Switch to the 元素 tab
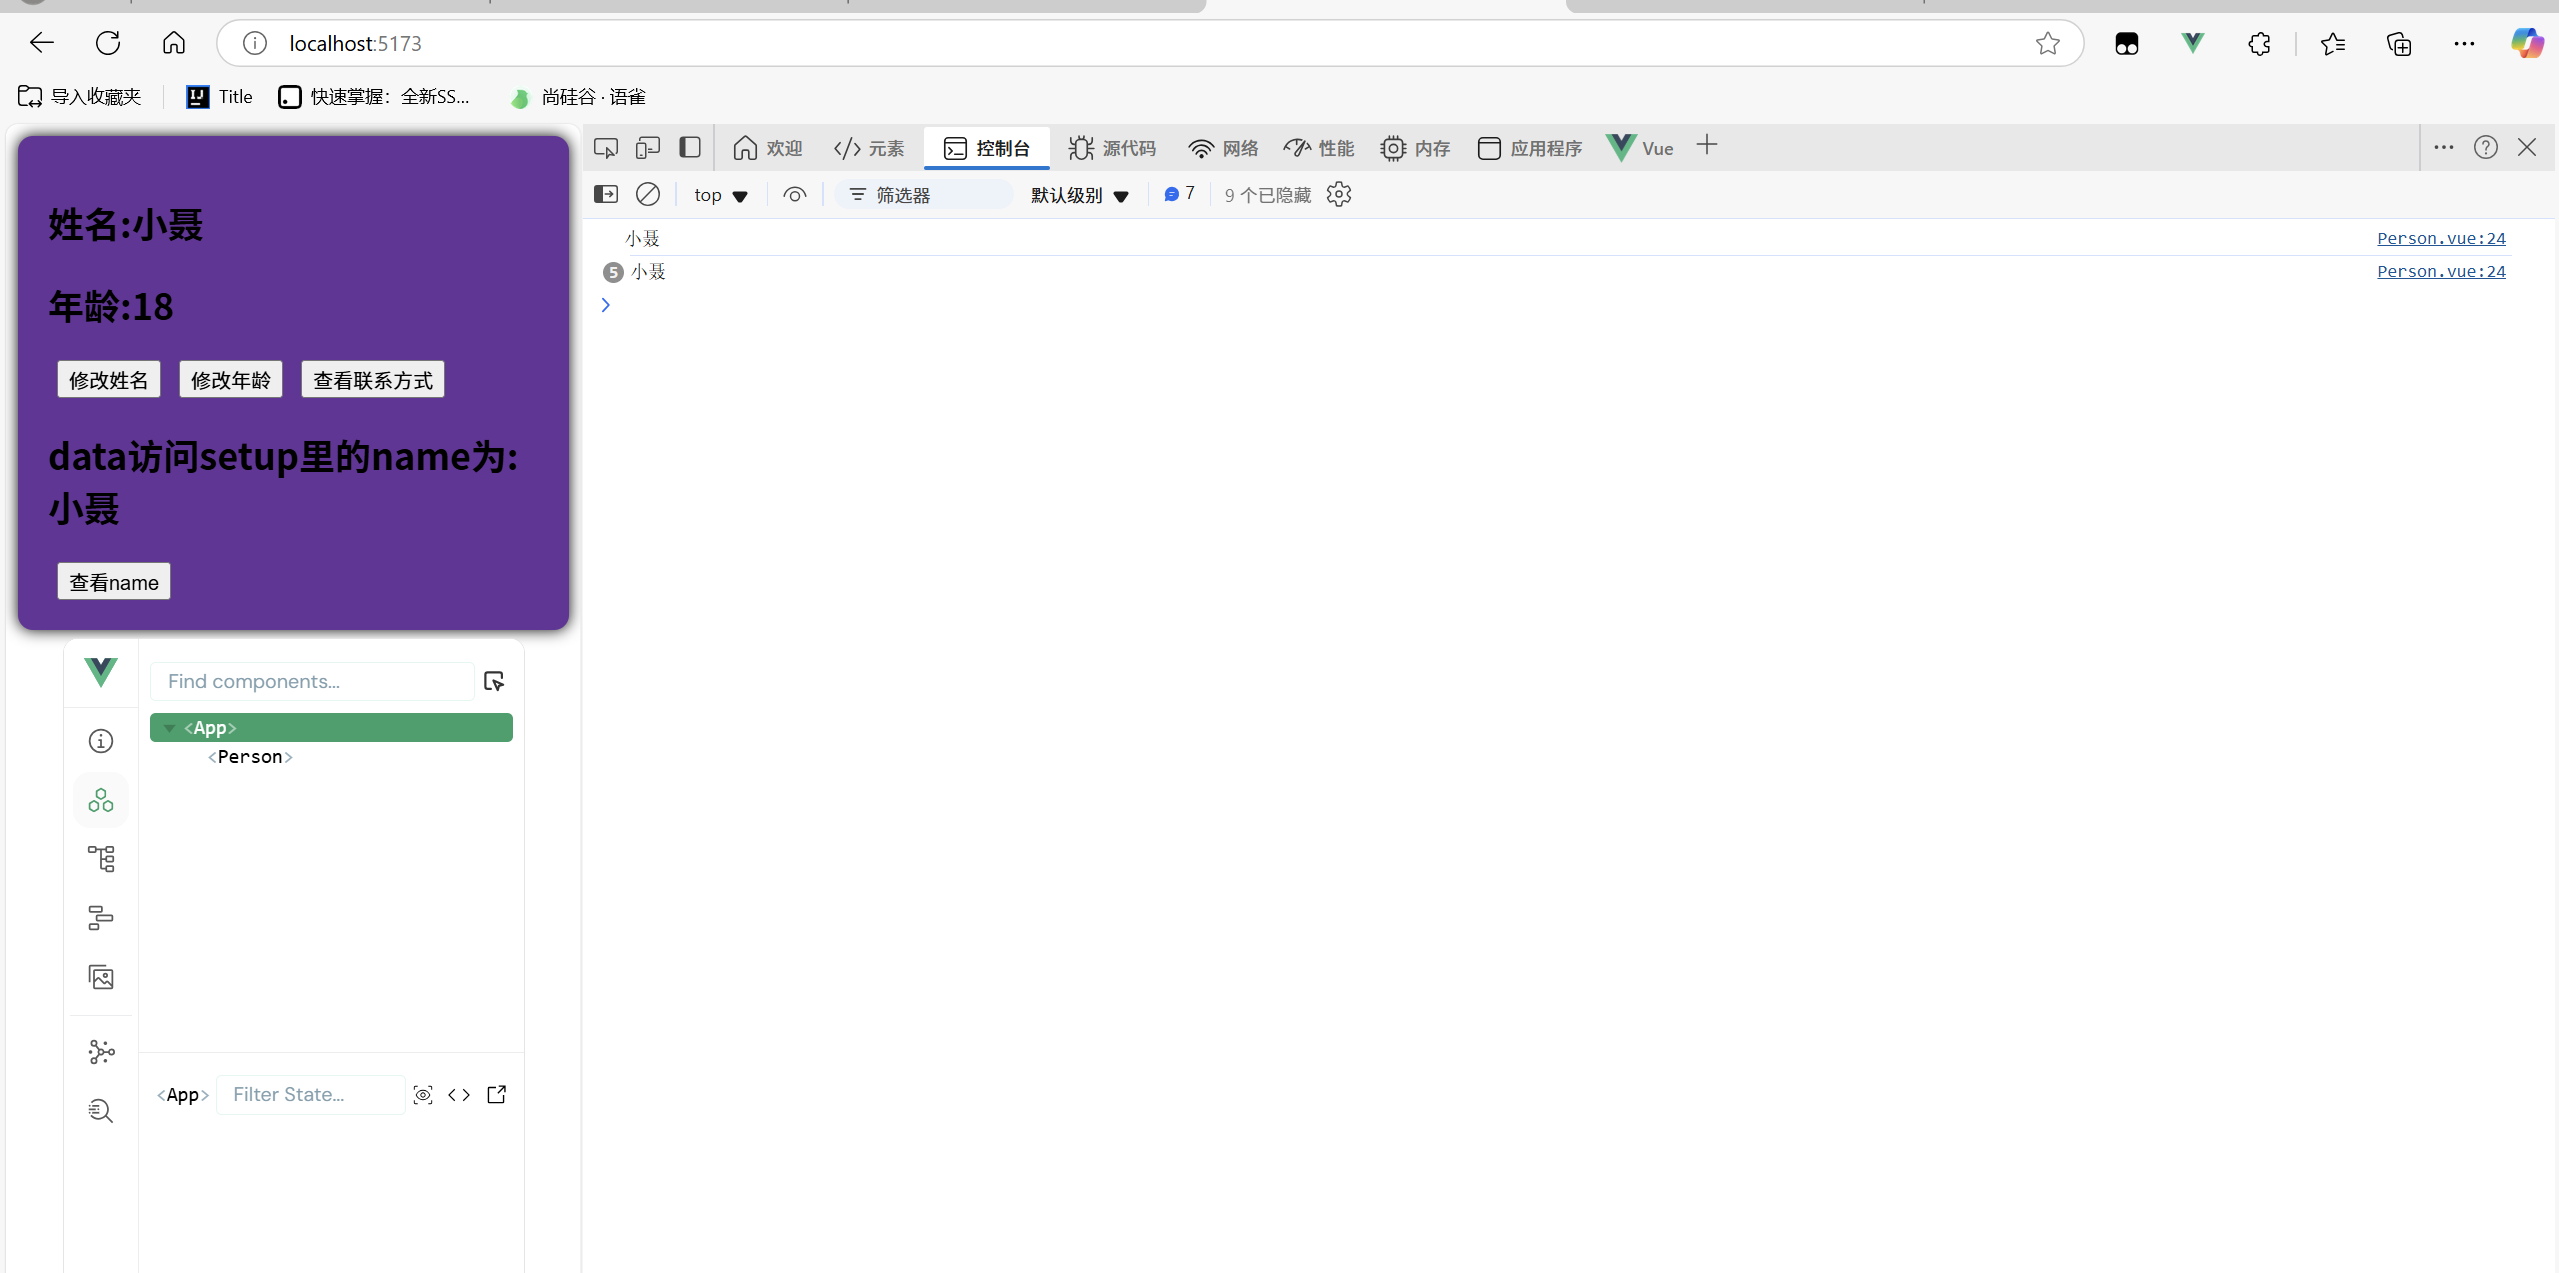 click(x=869, y=148)
